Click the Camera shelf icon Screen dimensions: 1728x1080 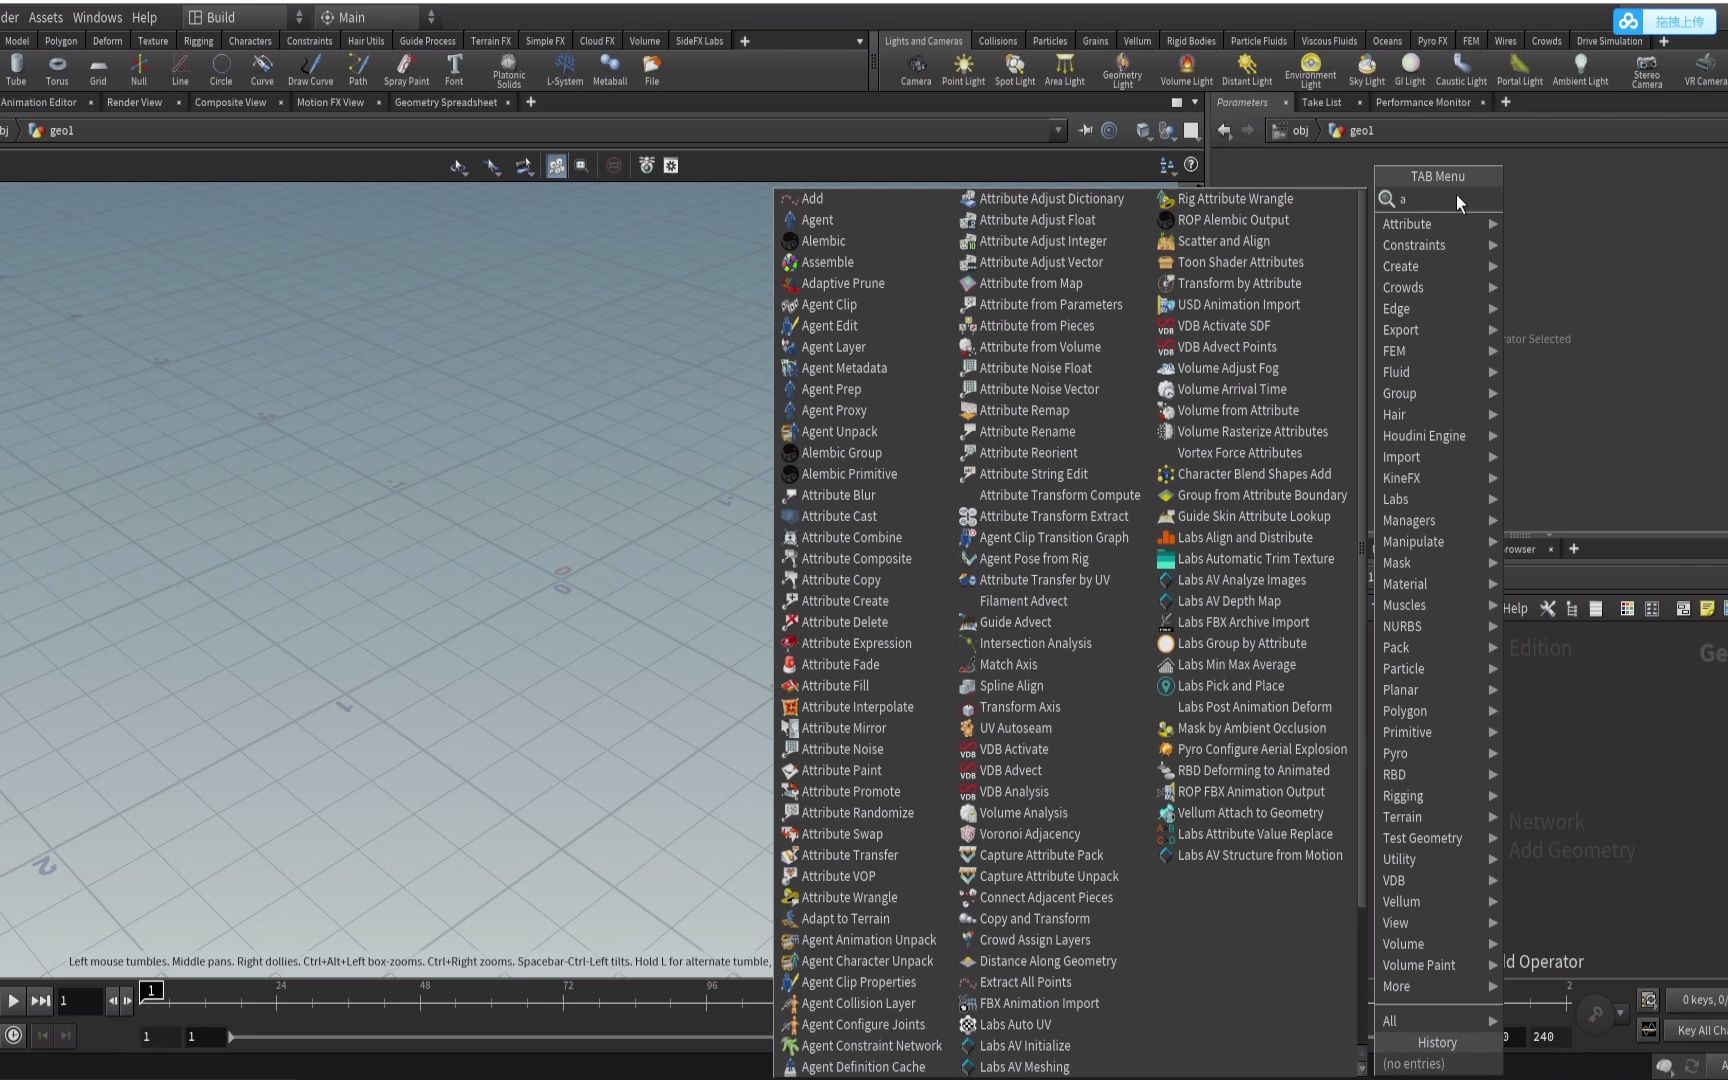point(915,69)
